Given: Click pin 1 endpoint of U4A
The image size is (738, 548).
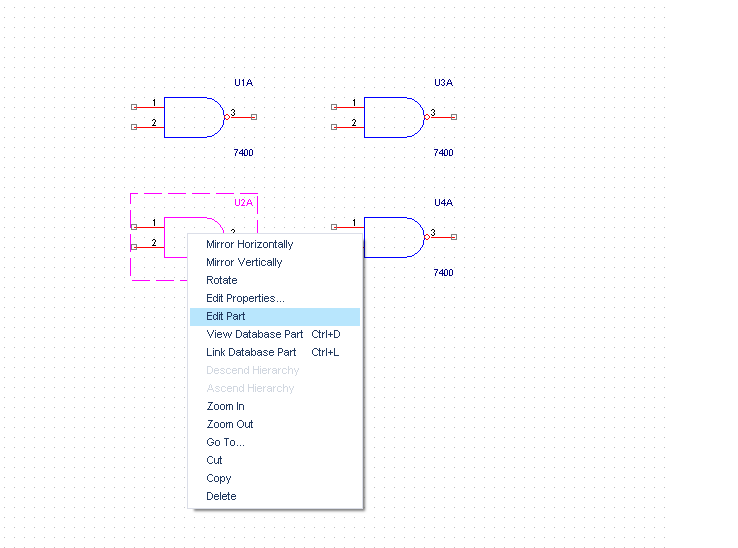Looking at the screenshot, I should pyautogui.click(x=334, y=227).
